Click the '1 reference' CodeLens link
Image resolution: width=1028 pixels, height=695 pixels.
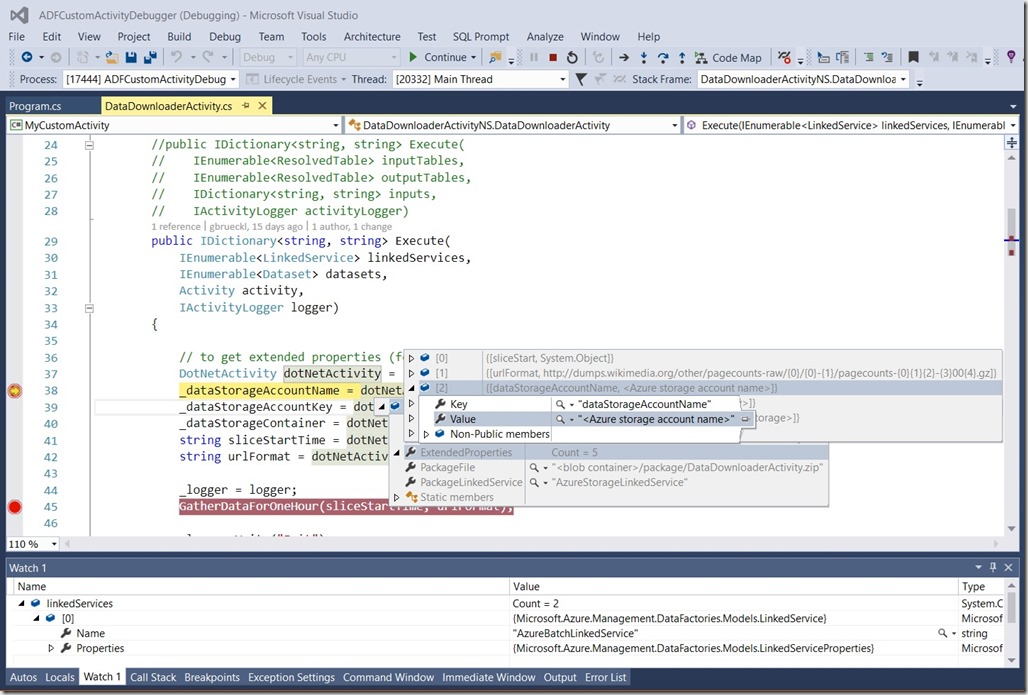coord(176,227)
